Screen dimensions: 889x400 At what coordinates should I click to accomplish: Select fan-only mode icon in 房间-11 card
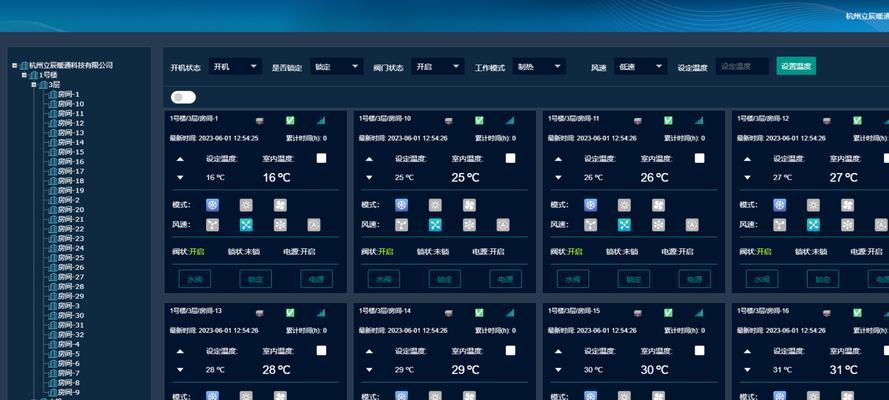tap(659, 205)
